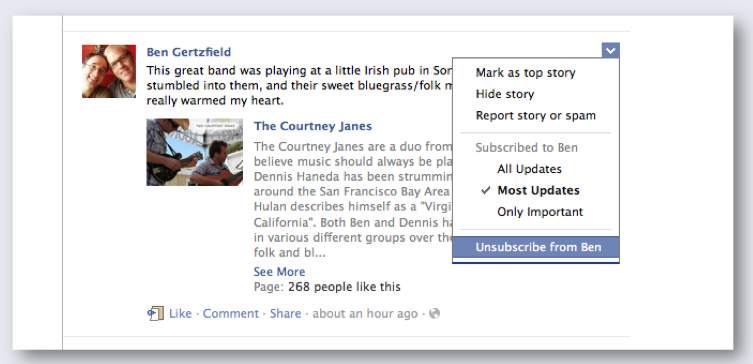The width and height of the screenshot is (753, 364).
Task: Click the Comment link
Action: click(x=231, y=314)
